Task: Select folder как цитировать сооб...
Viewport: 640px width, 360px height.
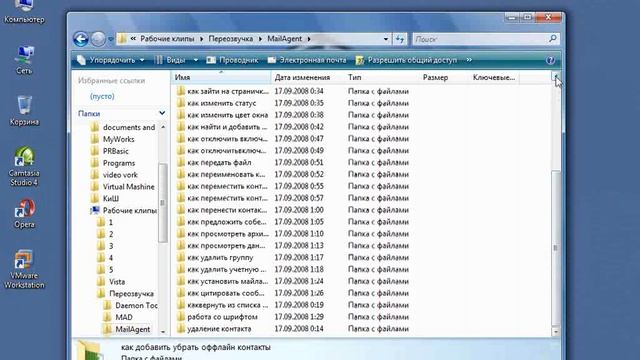Action: click(221, 293)
